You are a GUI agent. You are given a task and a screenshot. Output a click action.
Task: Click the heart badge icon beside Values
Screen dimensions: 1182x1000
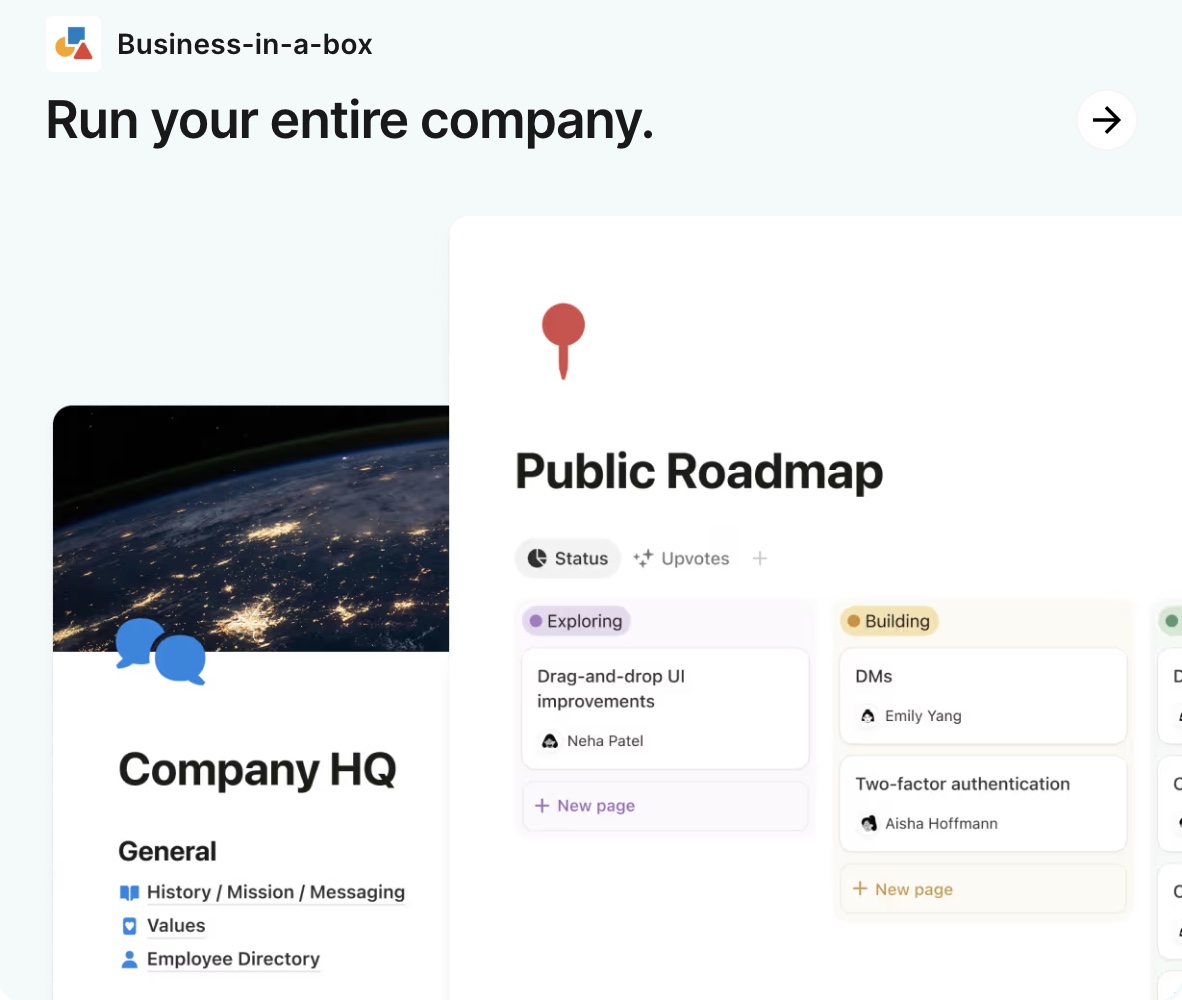[130, 926]
